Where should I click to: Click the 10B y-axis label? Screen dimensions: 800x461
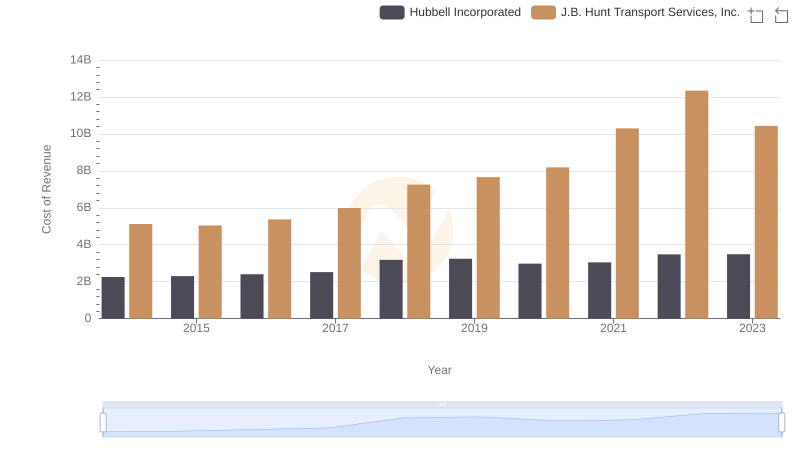coord(81,134)
